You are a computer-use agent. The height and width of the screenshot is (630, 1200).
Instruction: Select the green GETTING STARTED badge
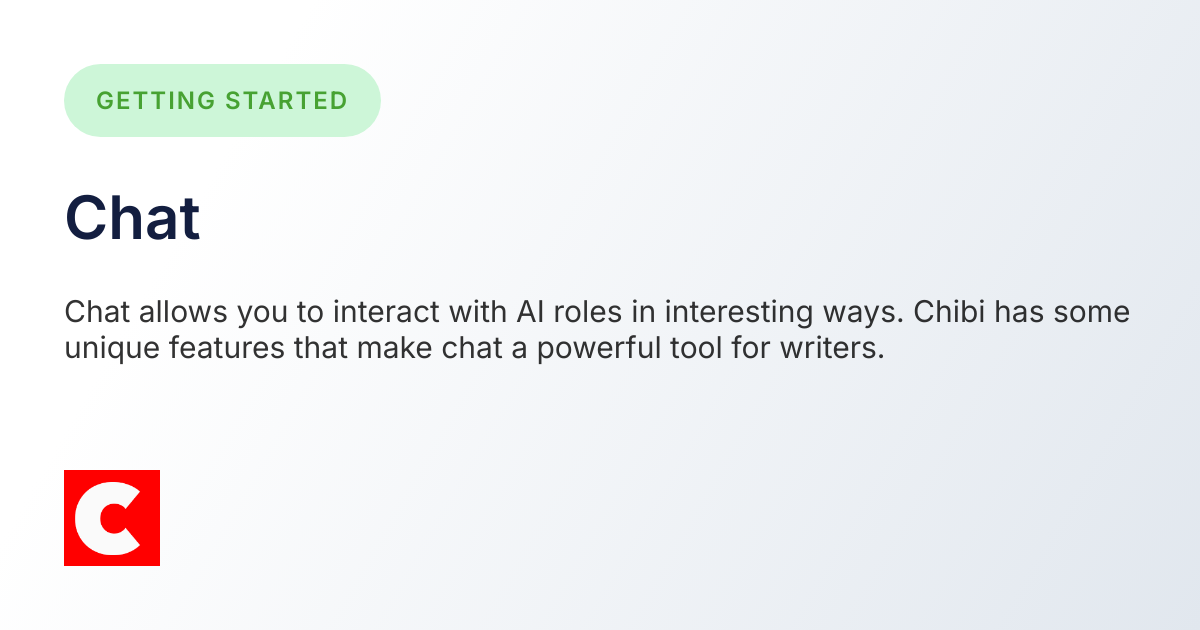click(x=222, y=101)
